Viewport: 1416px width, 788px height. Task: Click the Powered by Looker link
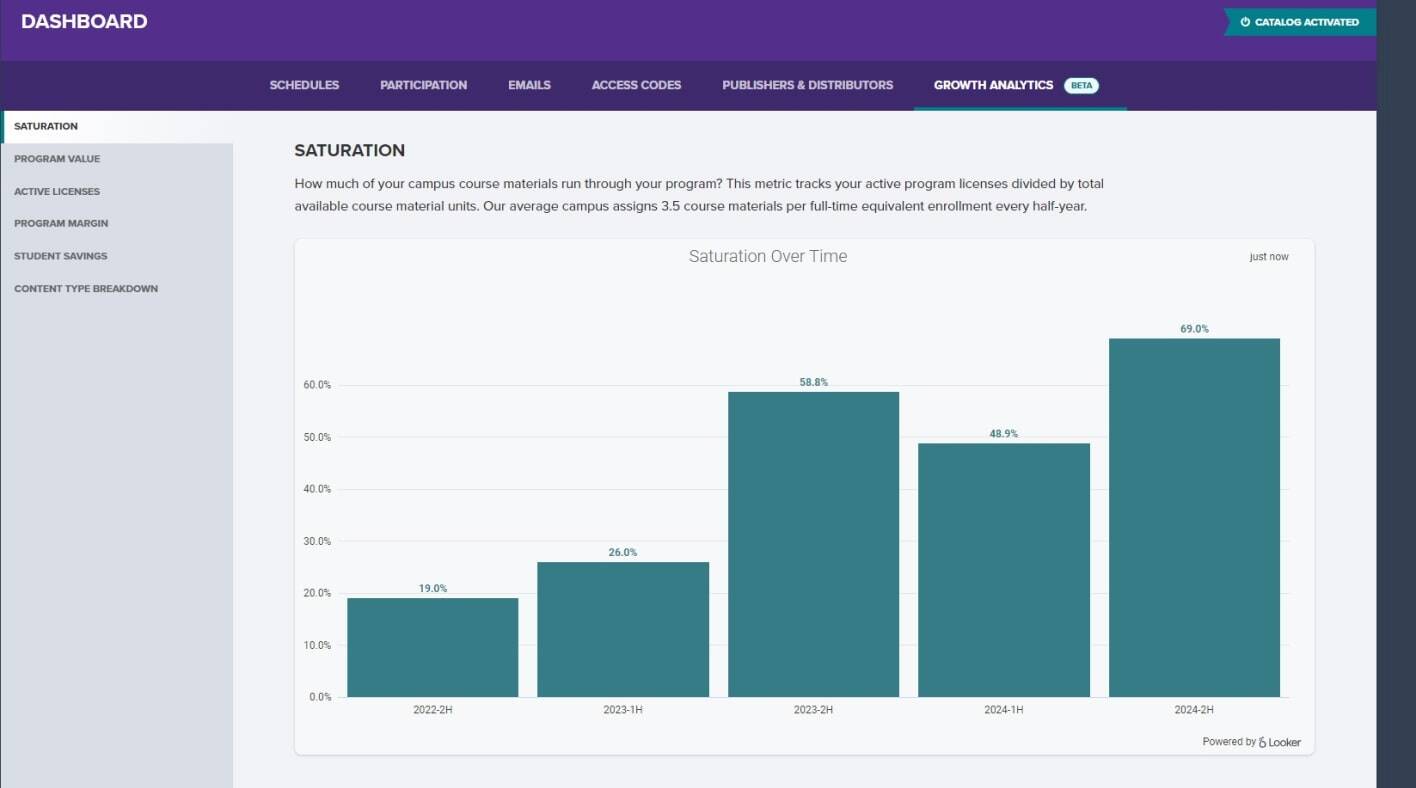(1251, 742)
